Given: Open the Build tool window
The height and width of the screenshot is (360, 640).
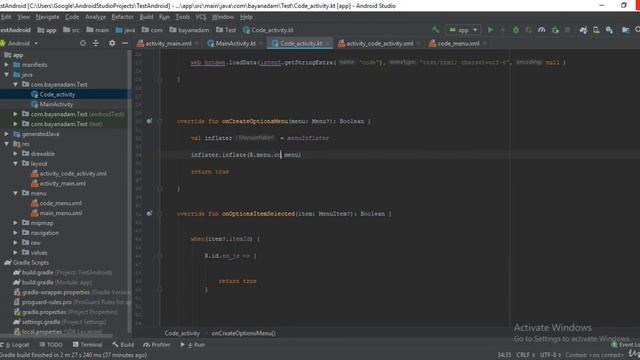Looking at the screenshot, I should click(123, 344).
